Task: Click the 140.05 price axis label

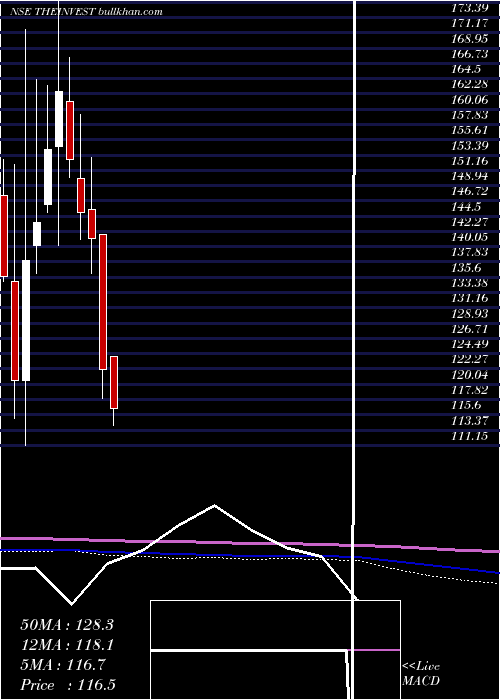Action: [x=470, y=237]
